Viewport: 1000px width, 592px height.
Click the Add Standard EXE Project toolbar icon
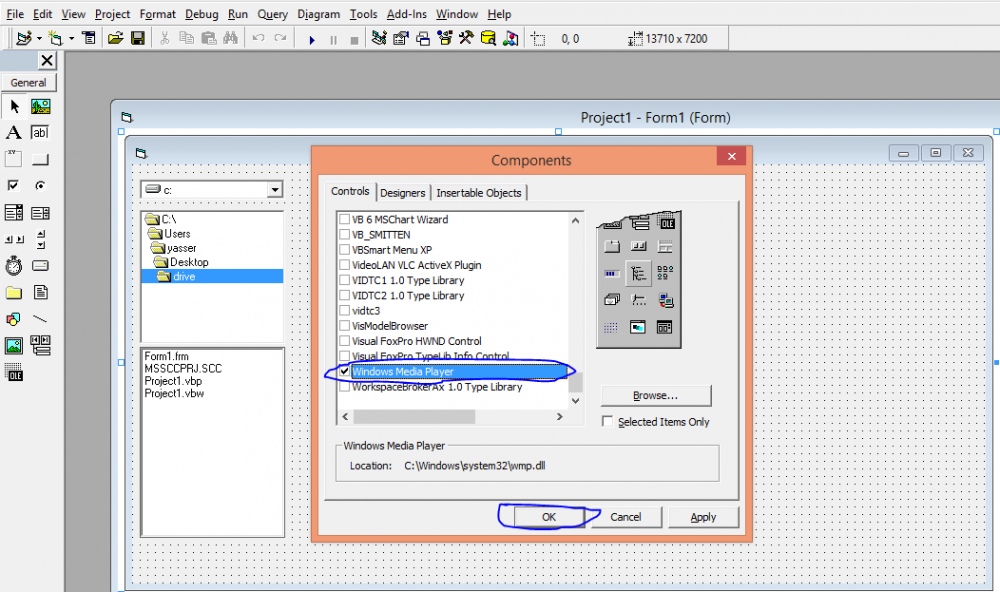pyautogui.click(x=24, y=39)
